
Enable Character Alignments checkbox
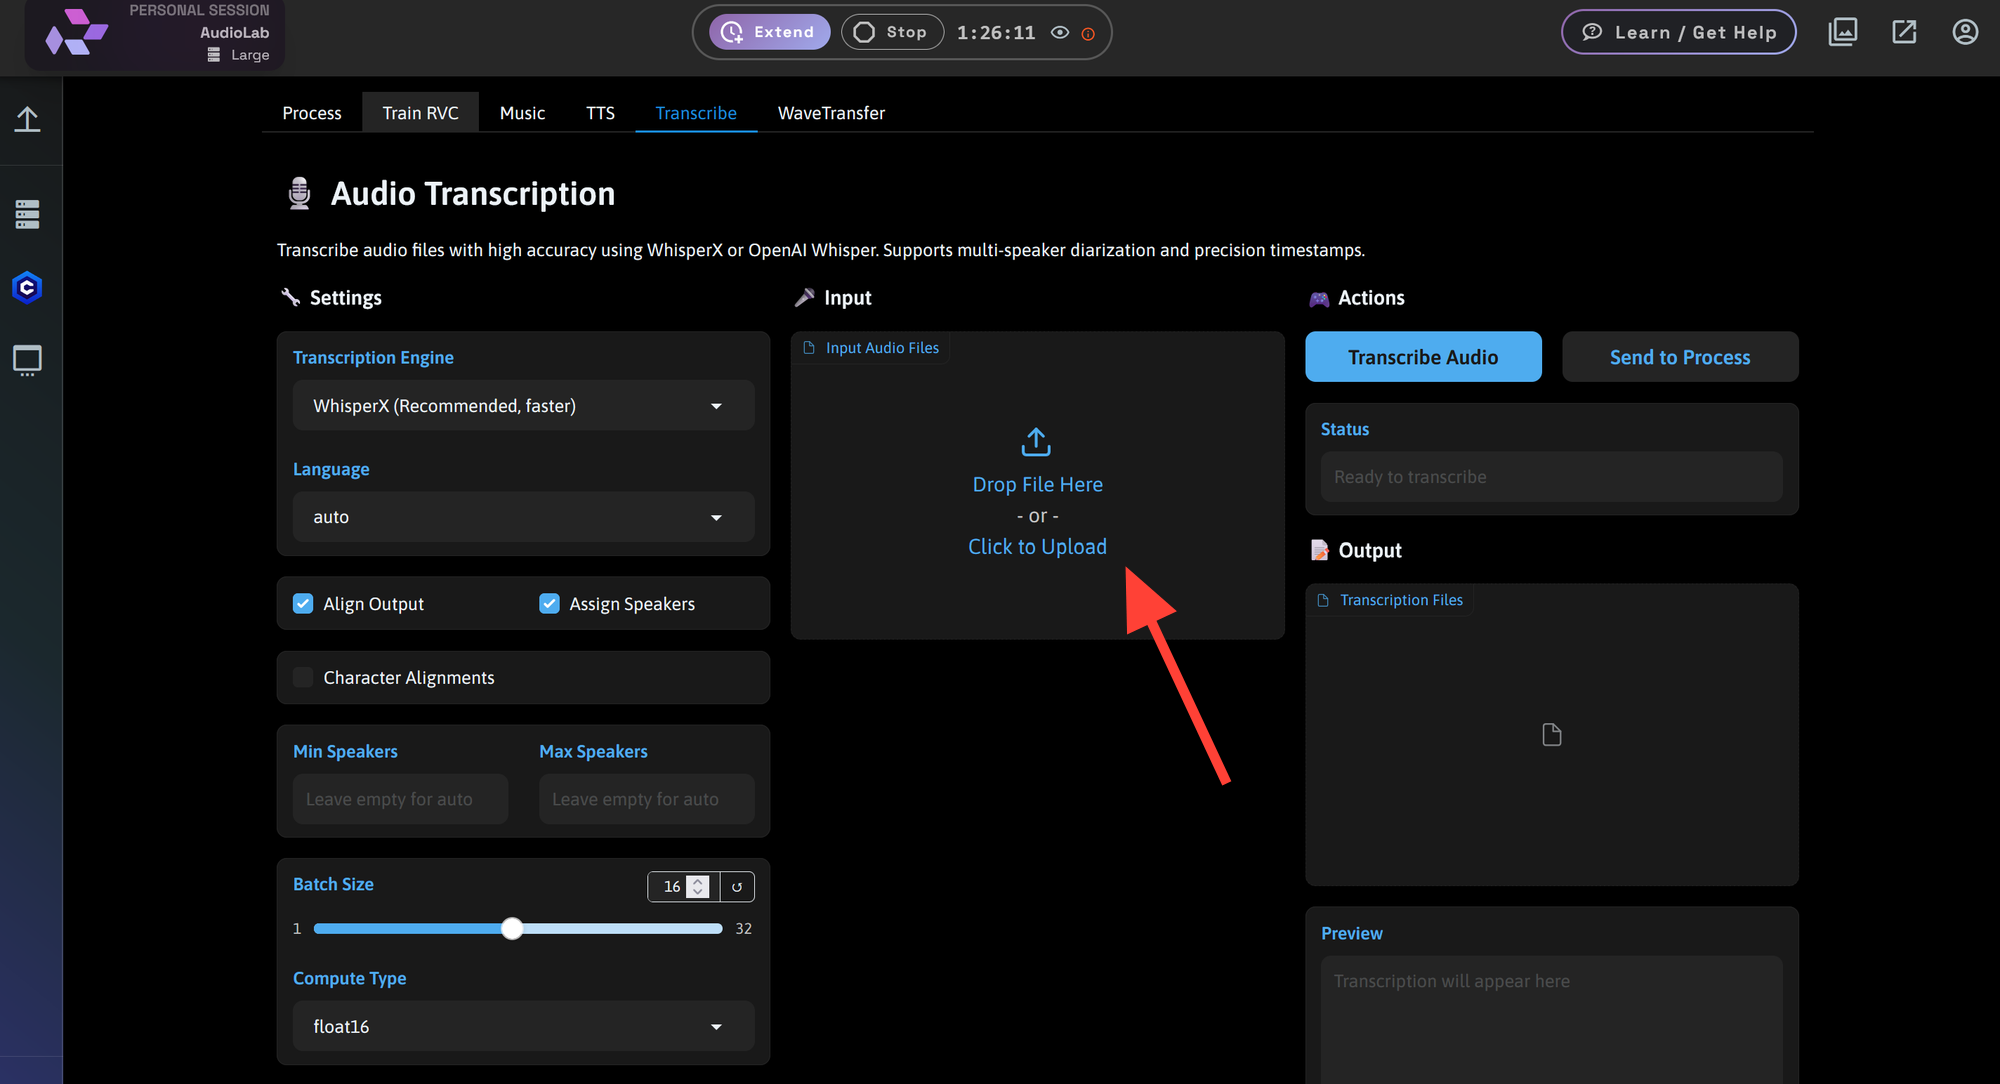click(x=303, y=678)
